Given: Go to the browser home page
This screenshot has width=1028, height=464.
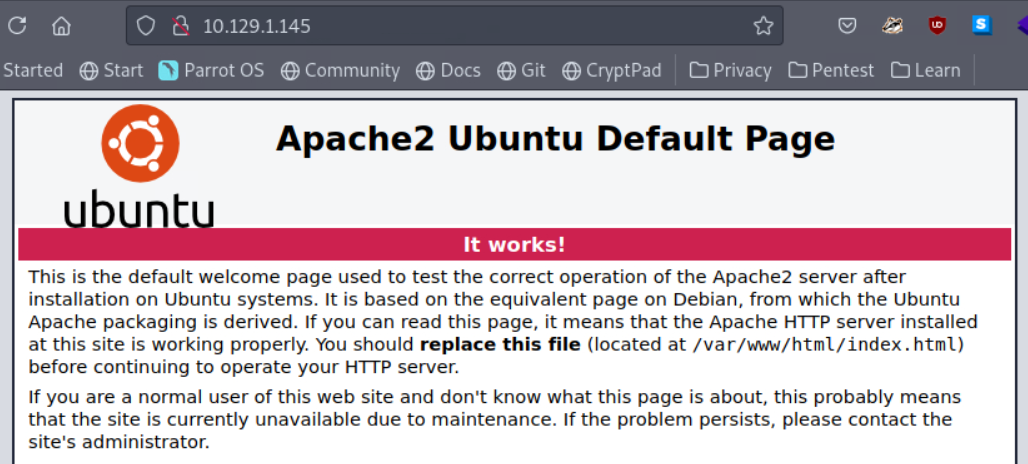Looking at the screenshot, I should point(61,26).
